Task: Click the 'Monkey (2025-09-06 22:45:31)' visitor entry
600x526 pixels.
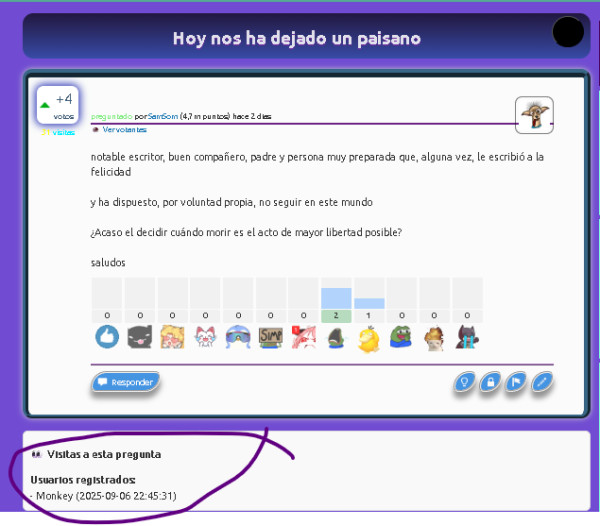Action: point(106,496)
